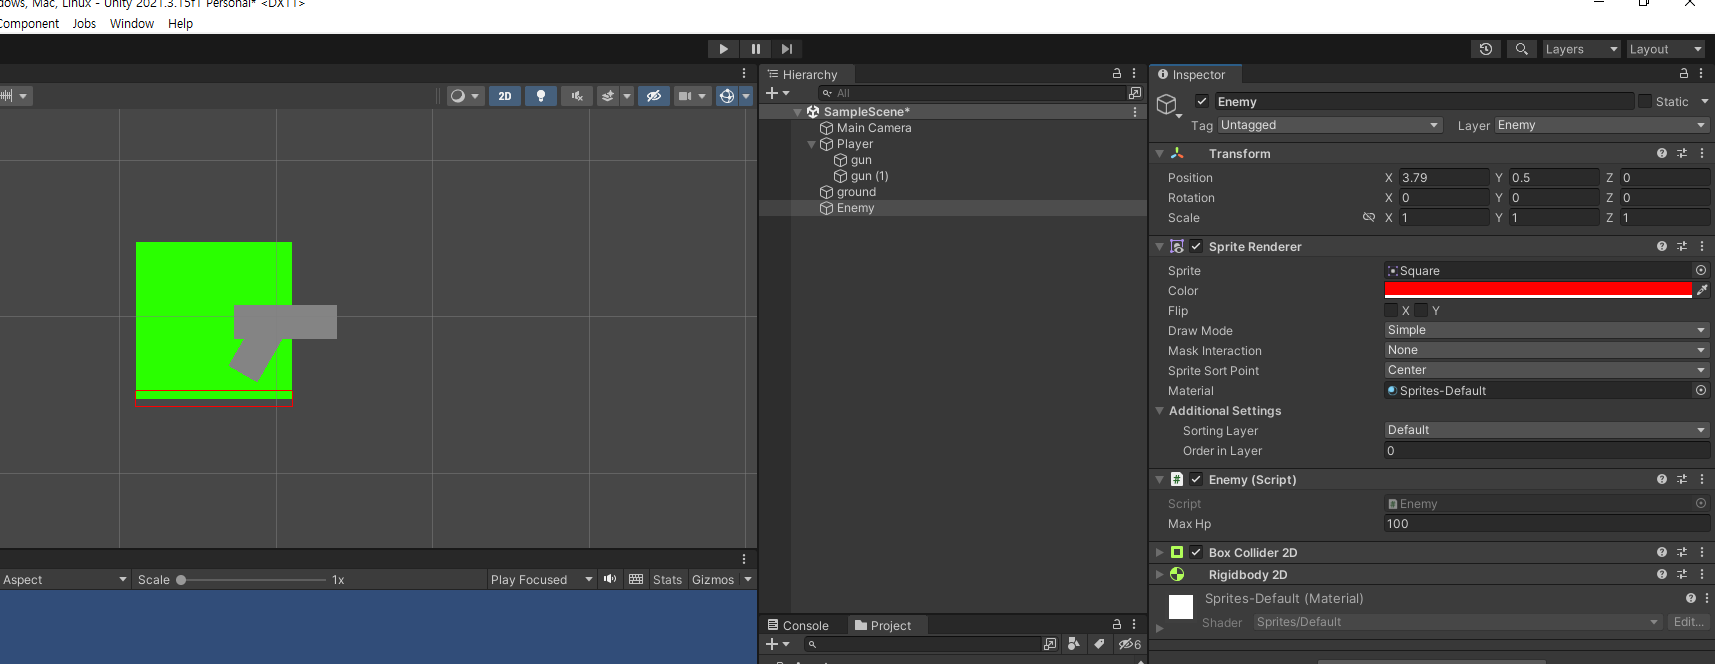Collapse Additional Settings foldout

click(1160, 411)
